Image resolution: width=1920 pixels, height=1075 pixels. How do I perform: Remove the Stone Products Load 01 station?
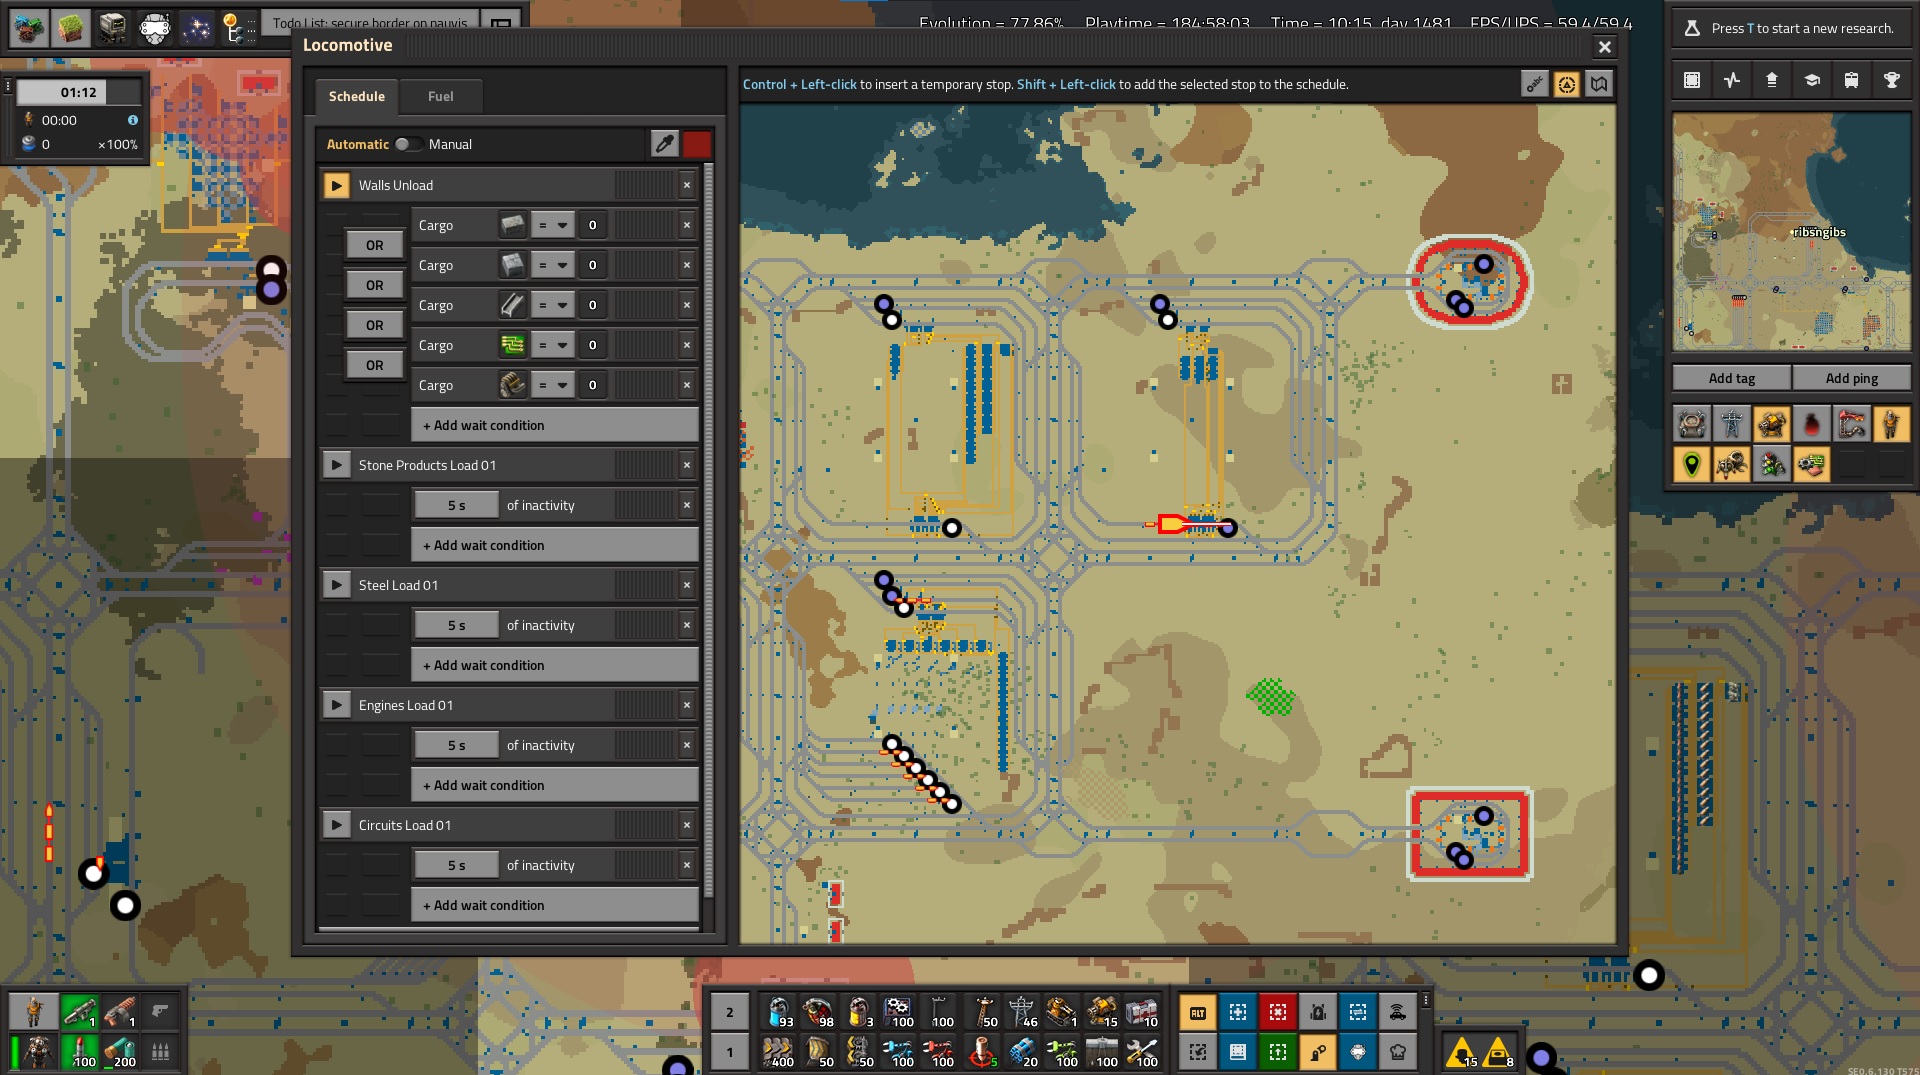pyautogui.click(x=687, y=465)
